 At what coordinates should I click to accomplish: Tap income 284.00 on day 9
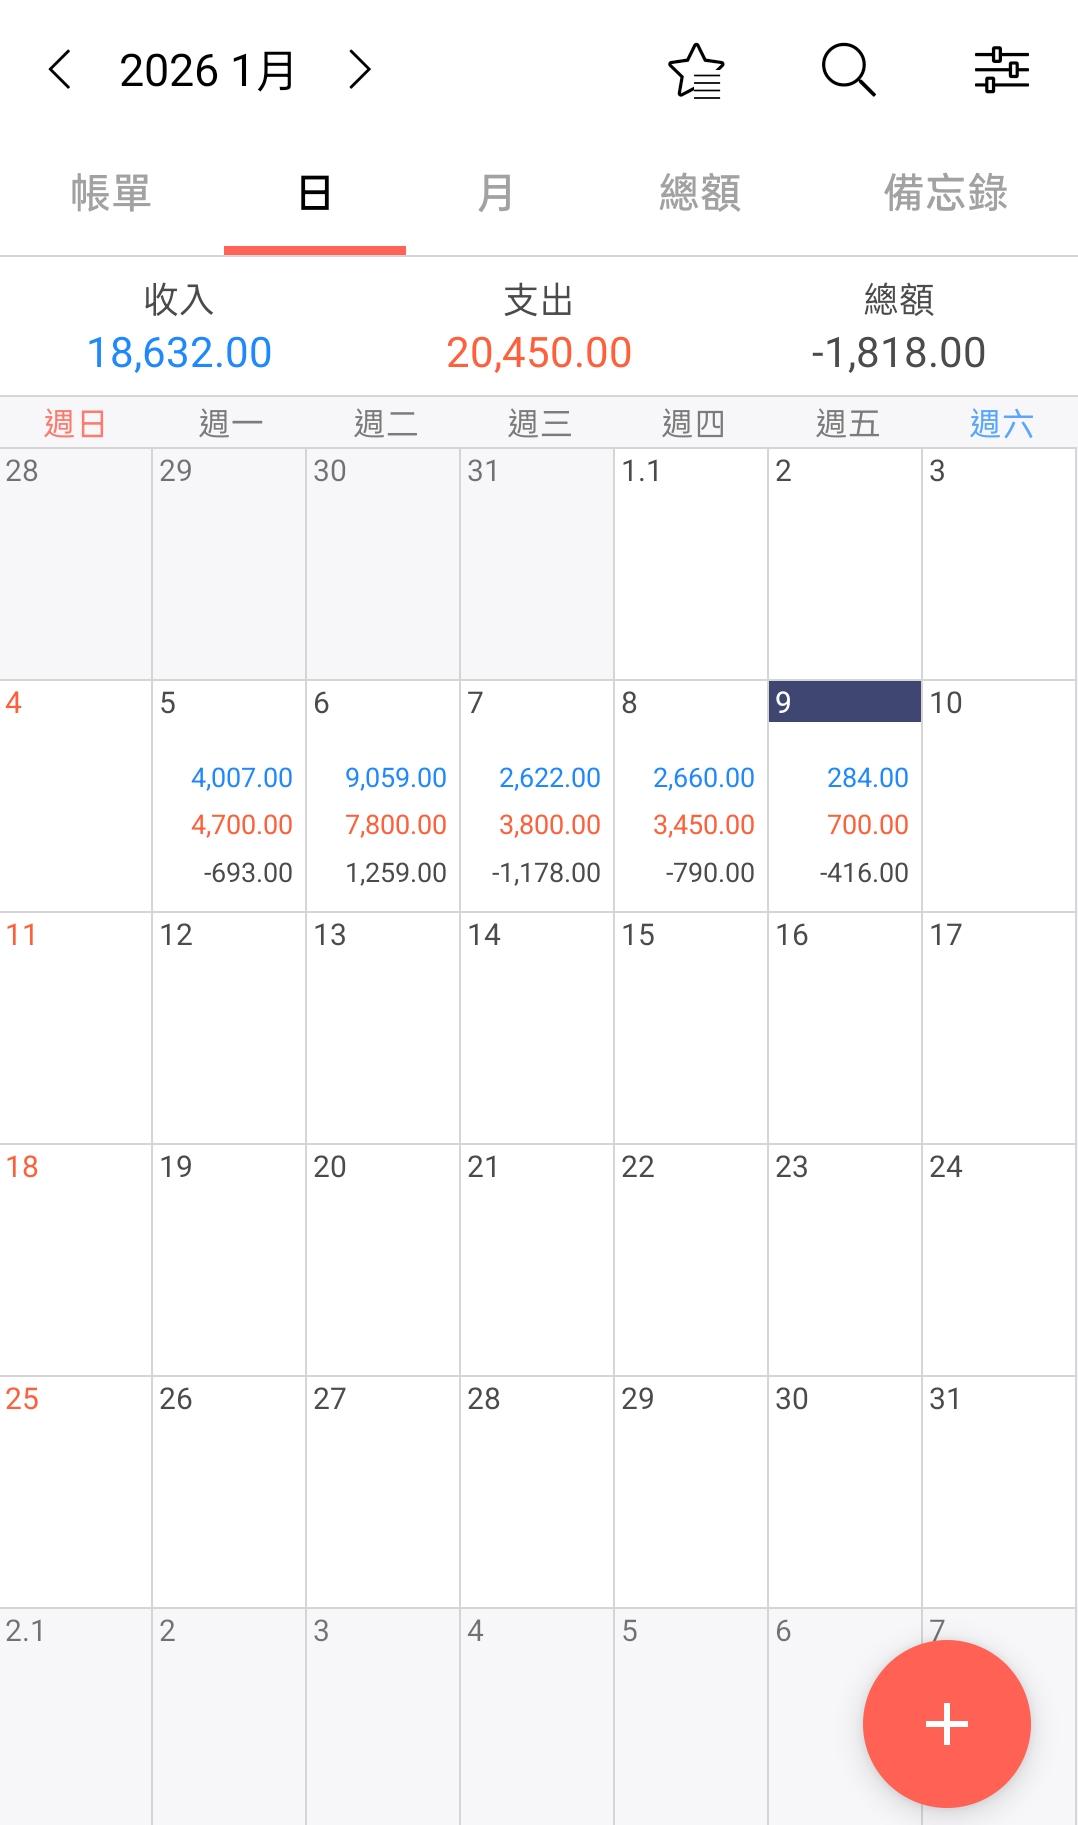pos(868,778)
